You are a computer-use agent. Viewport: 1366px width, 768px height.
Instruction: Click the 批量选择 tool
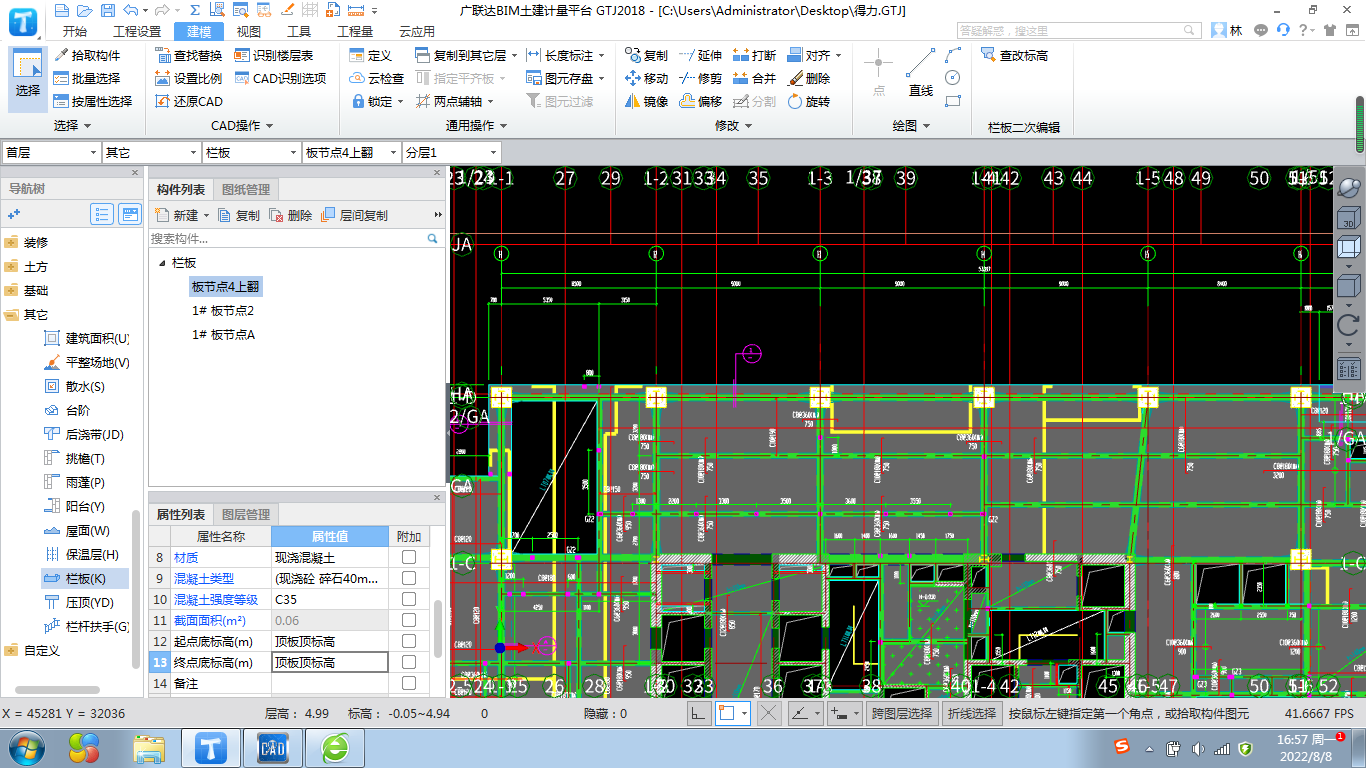(x=87, y=78)
